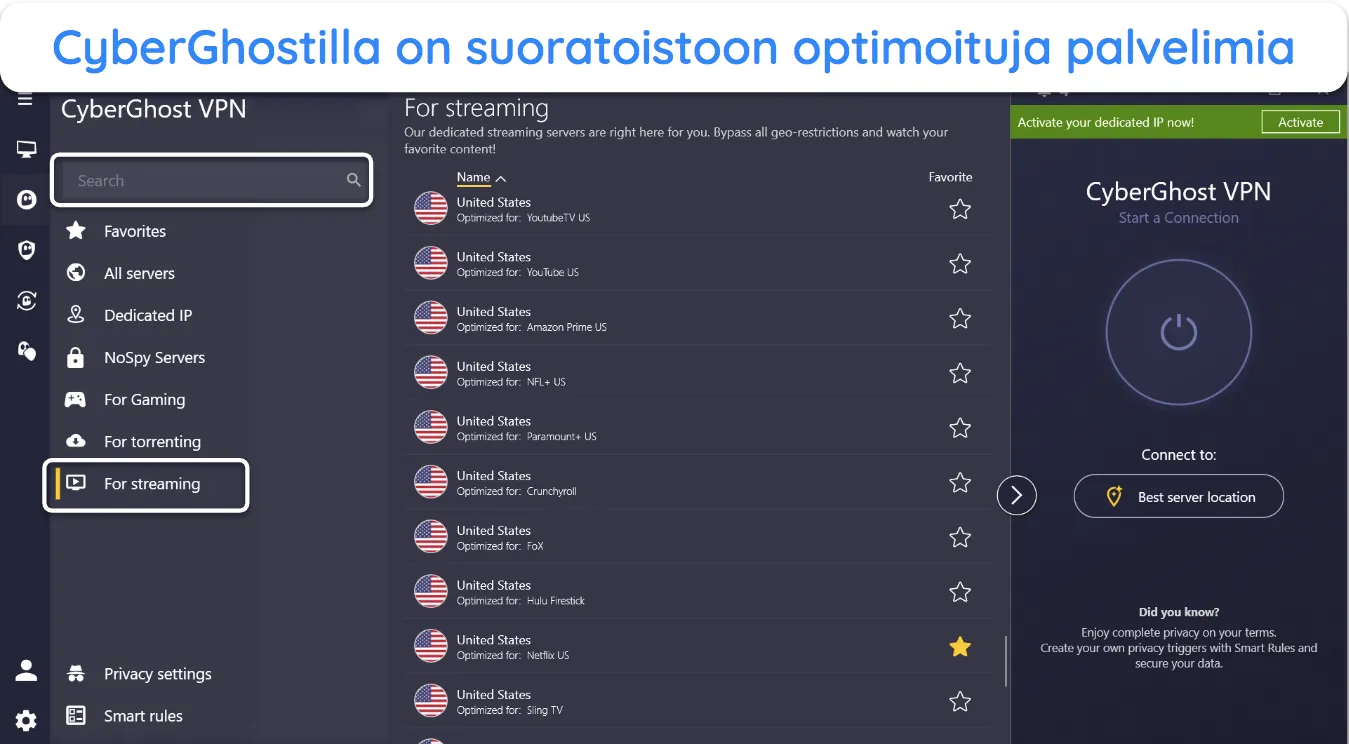1349x744 pixels.
Task: Click the account profile icon
Action: pyautogui.click(x=26, y=671)
